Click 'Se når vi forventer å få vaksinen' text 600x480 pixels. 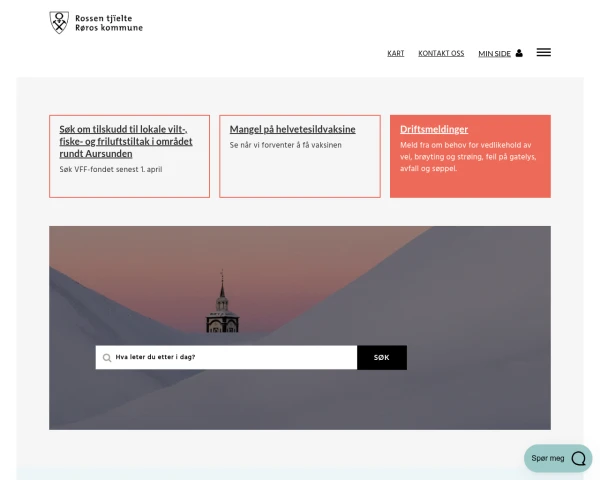click(x=285, y=145)
